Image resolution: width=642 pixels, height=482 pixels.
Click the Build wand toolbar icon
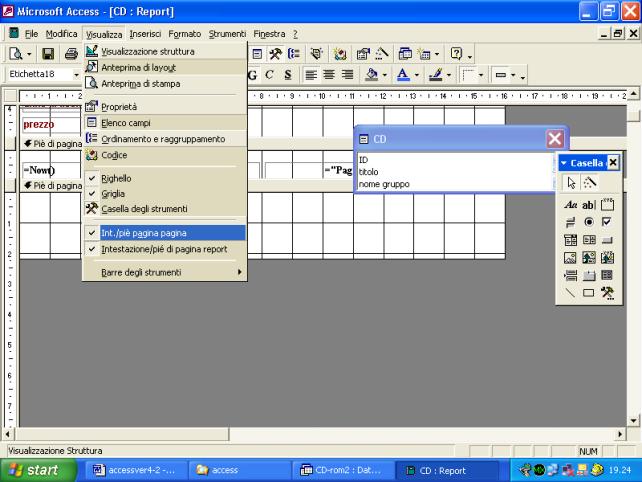pos(381,54)
